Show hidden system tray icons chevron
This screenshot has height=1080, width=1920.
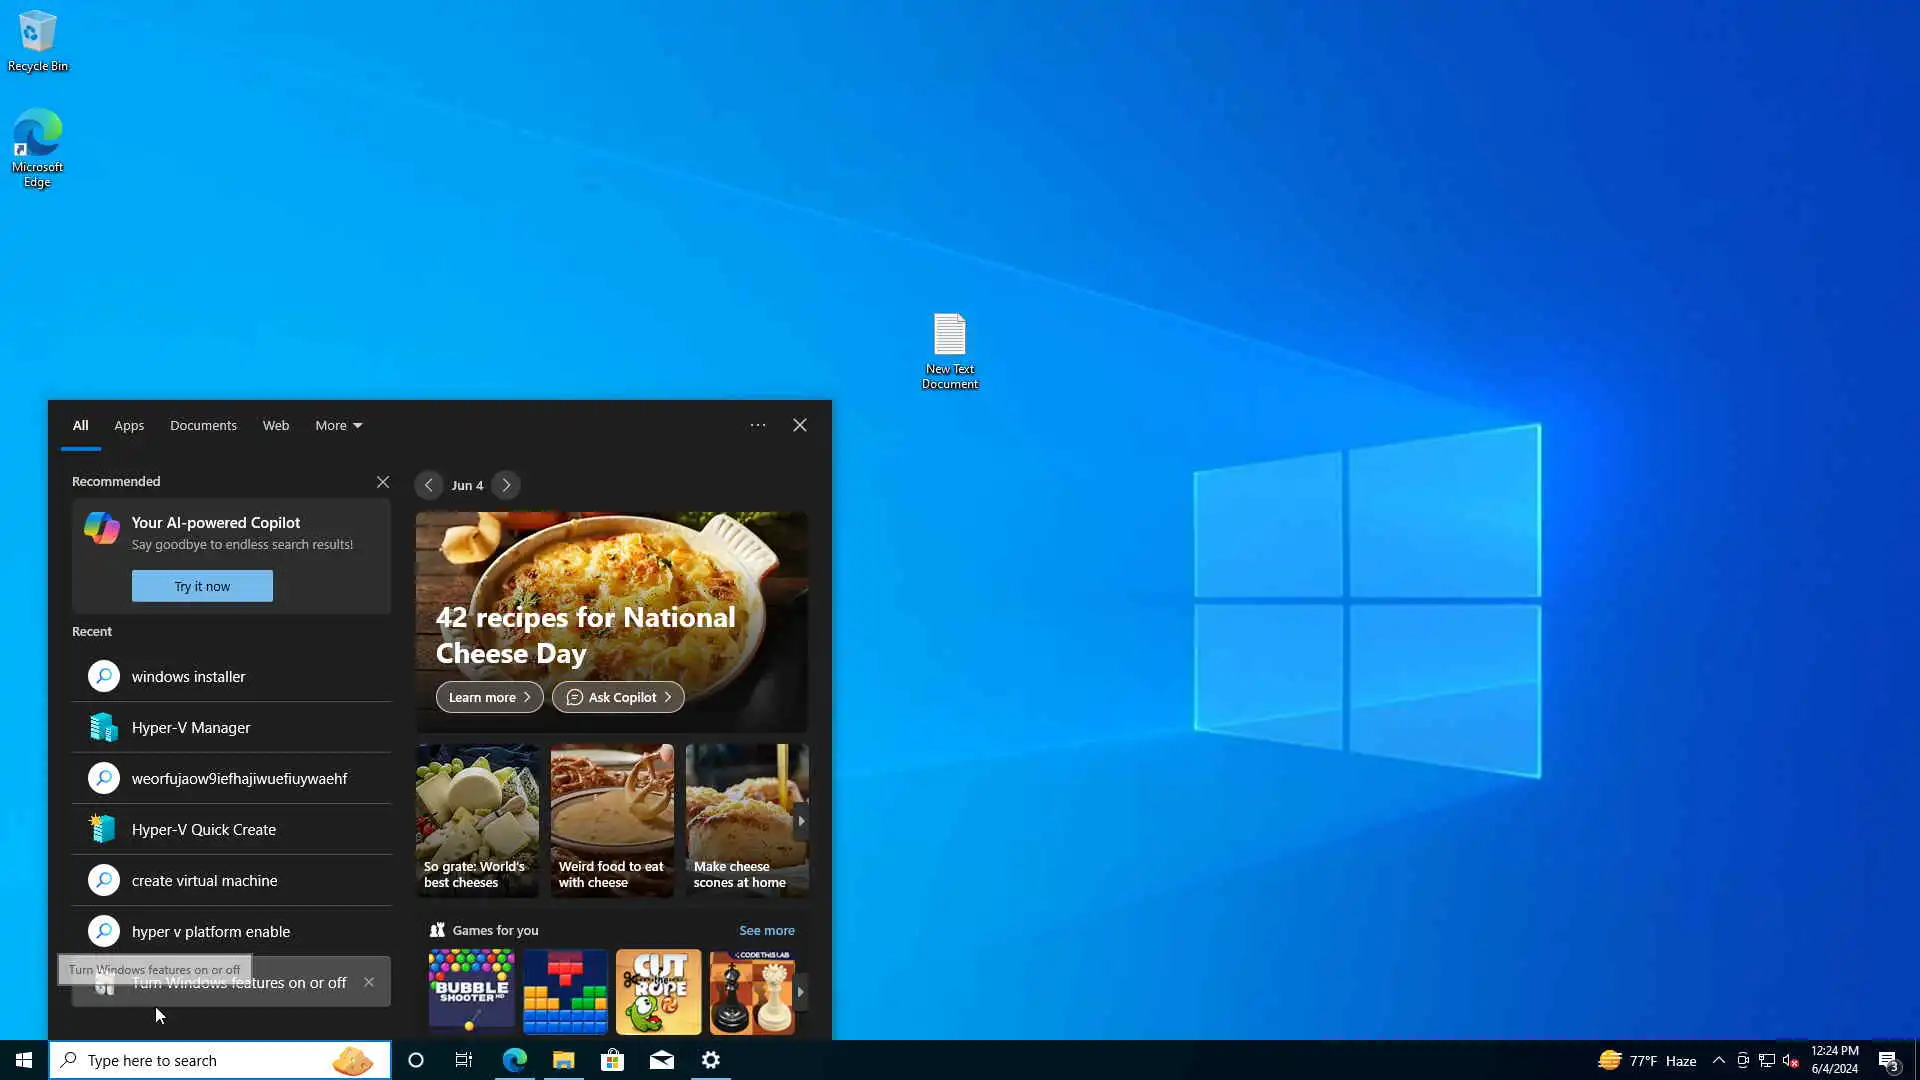1718,1060
